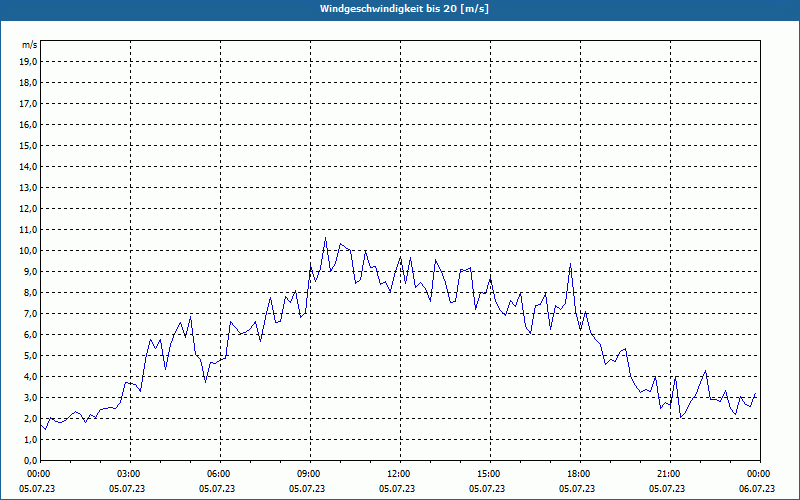Click the date "05.07.23" below 15:00

487,489
